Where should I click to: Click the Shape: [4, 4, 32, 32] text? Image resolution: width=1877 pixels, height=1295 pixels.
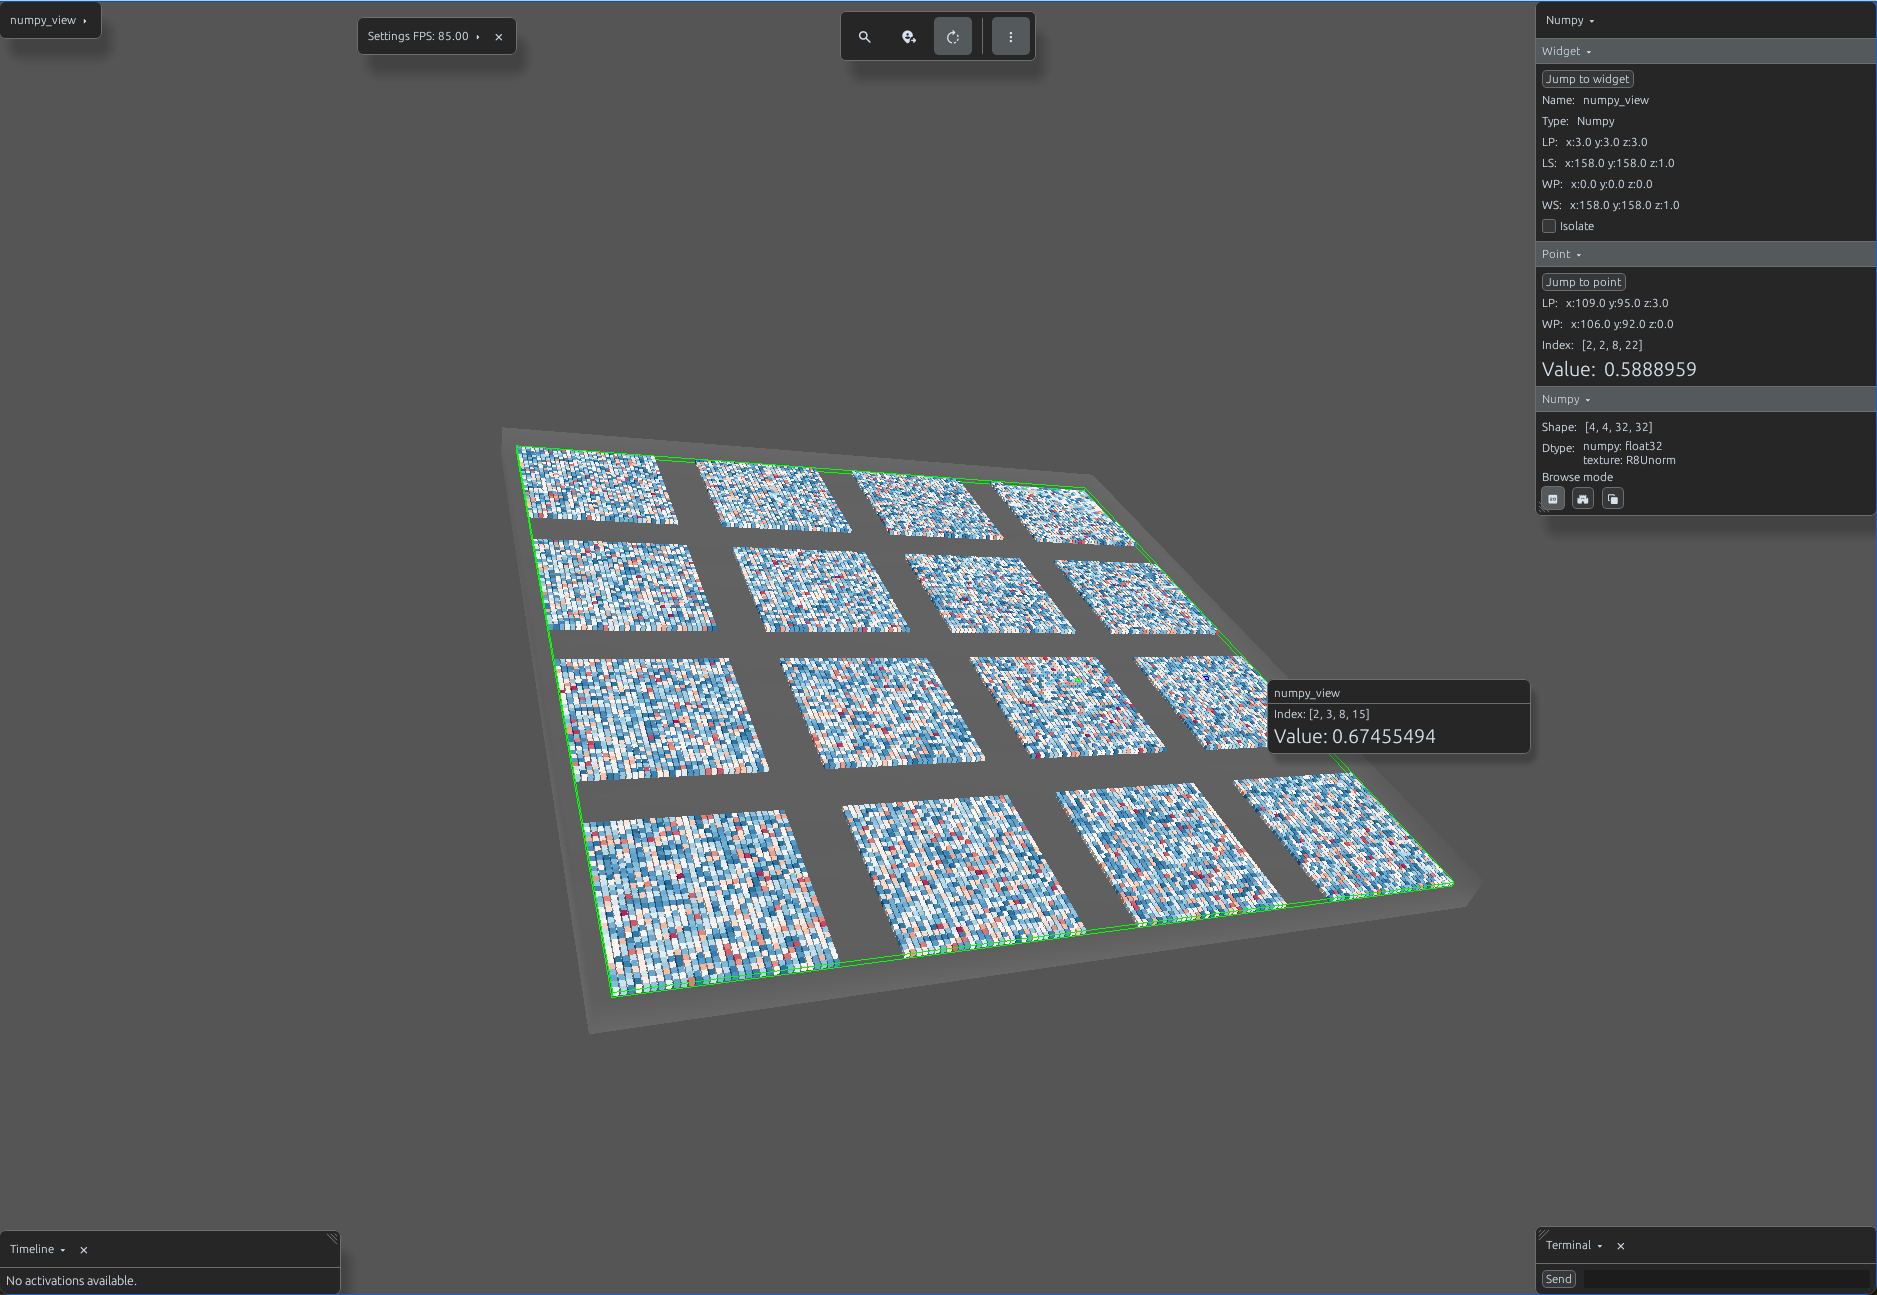(x=1597, y=427)
